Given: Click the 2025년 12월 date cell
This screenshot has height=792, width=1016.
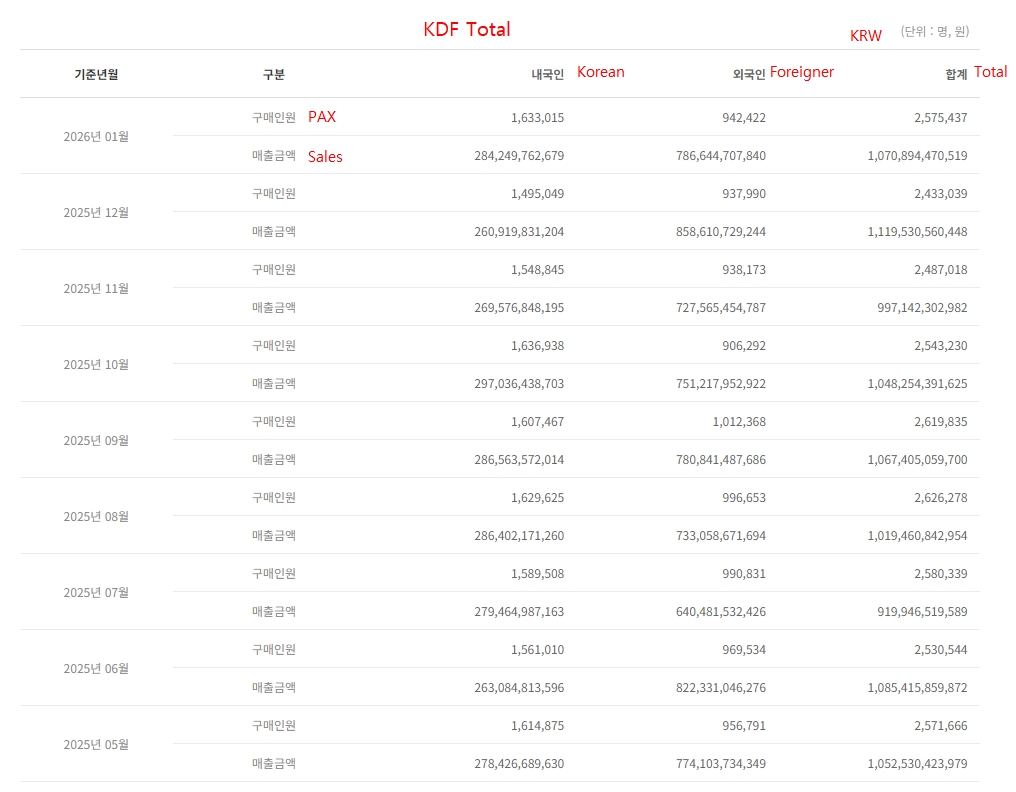Looking at the screenshot, I should point(96,212).
